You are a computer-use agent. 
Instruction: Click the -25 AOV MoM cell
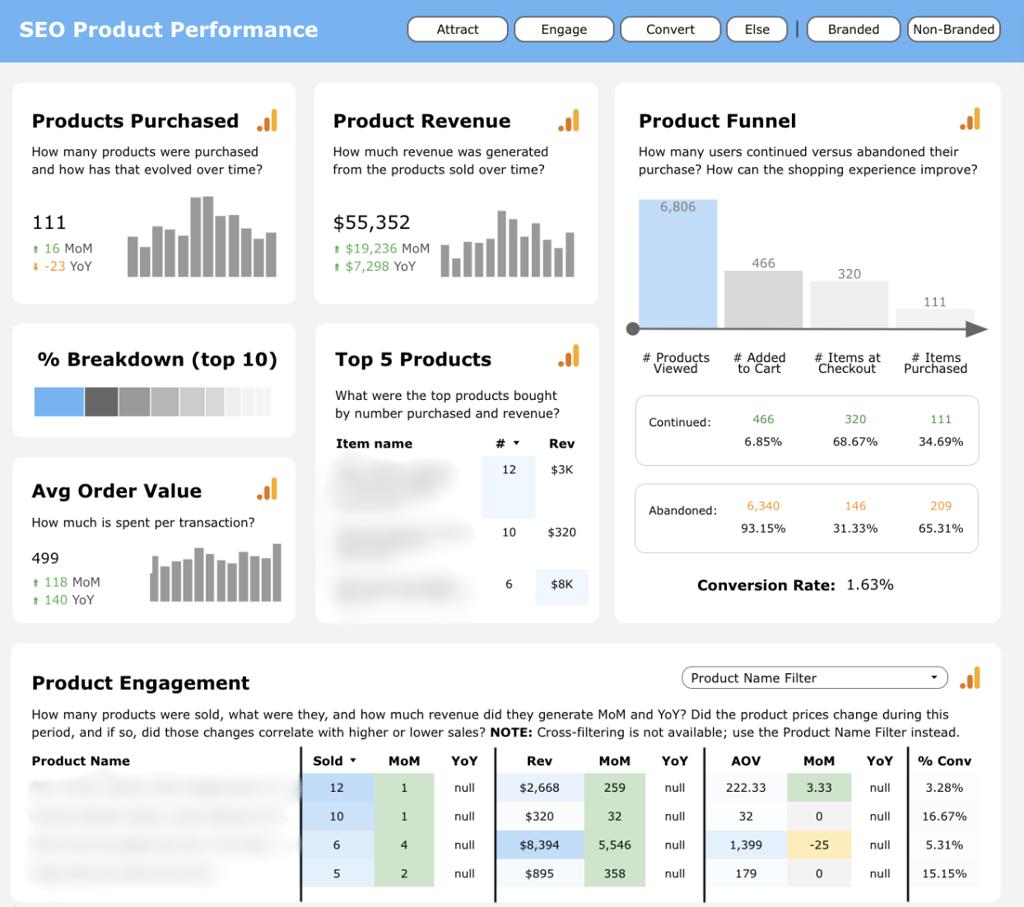point(819,845)
